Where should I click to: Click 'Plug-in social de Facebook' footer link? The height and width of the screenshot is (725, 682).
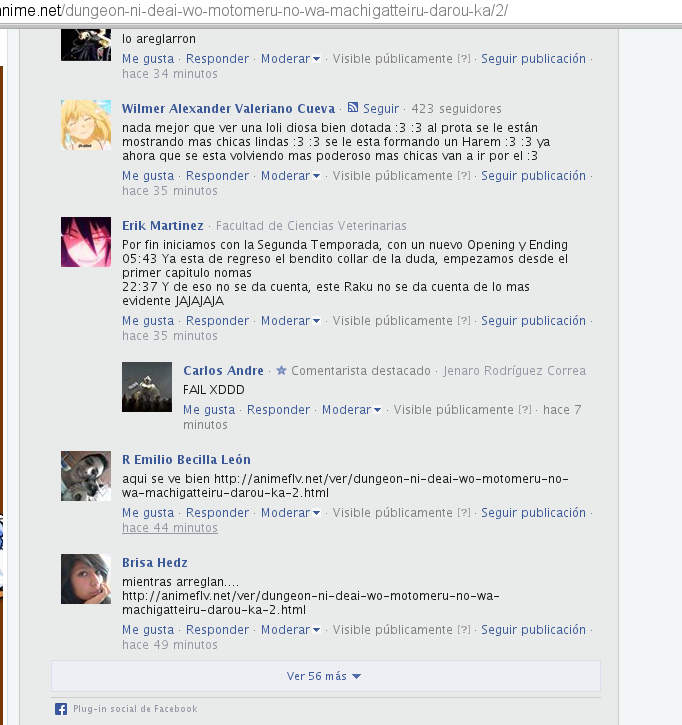(x=135, y=709)
